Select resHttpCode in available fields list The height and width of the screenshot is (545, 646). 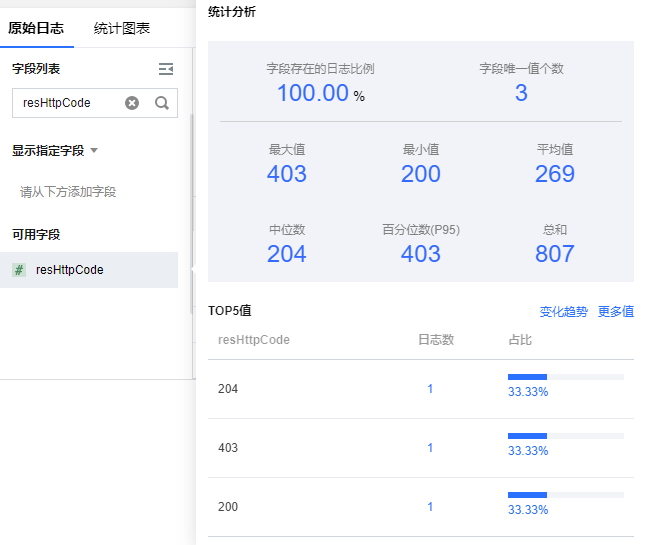click(x=70, y=270)
